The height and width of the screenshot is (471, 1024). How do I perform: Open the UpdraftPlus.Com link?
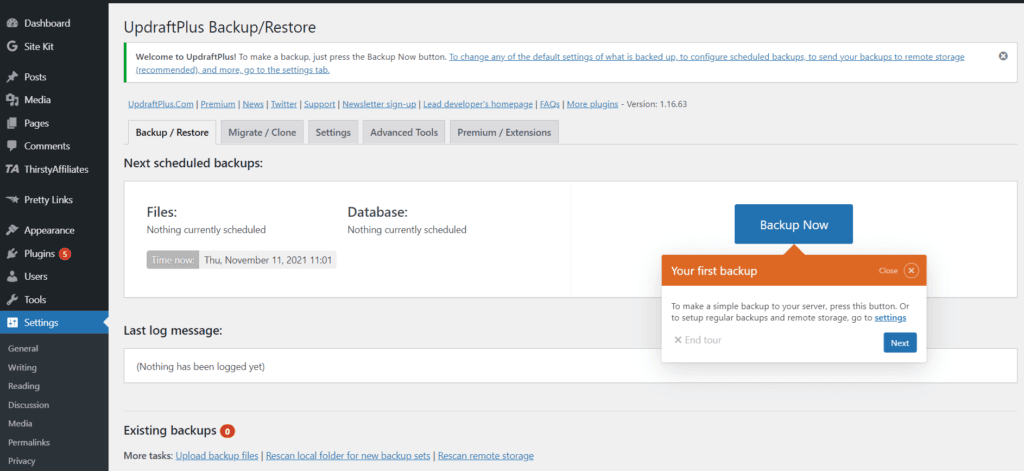162,104
